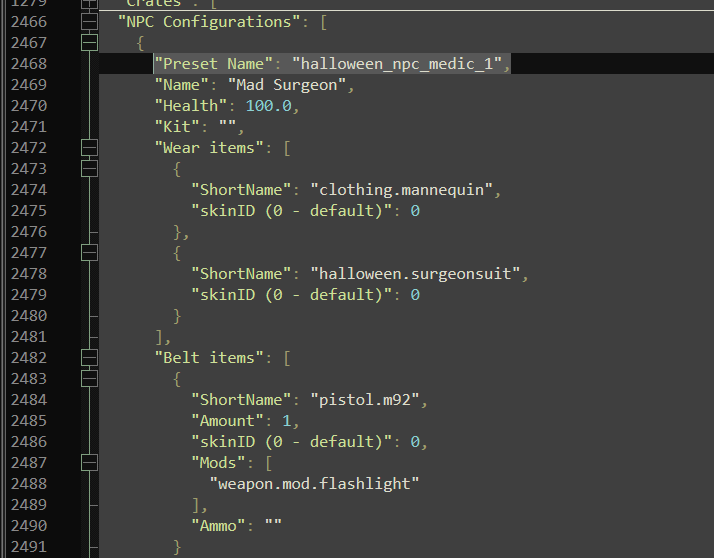Click the Amount value 1
The image size is (714, 558).
(x=286, y=421)
